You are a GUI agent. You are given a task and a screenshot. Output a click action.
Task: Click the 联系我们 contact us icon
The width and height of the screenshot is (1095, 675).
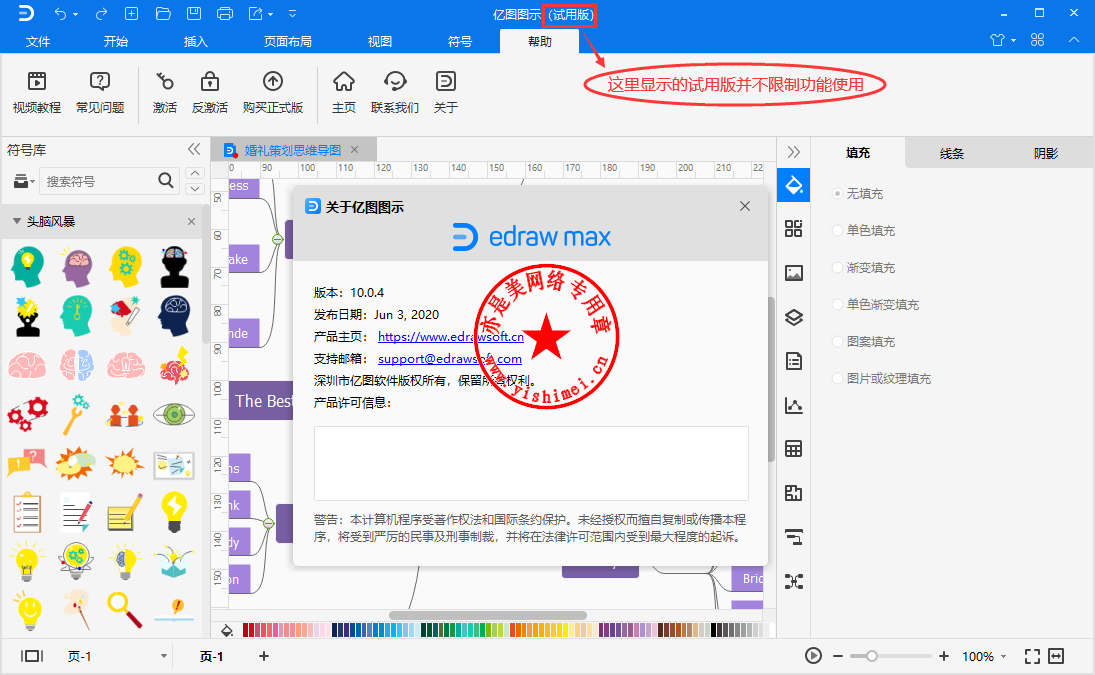pyautogui.click(x=395, y=91)
